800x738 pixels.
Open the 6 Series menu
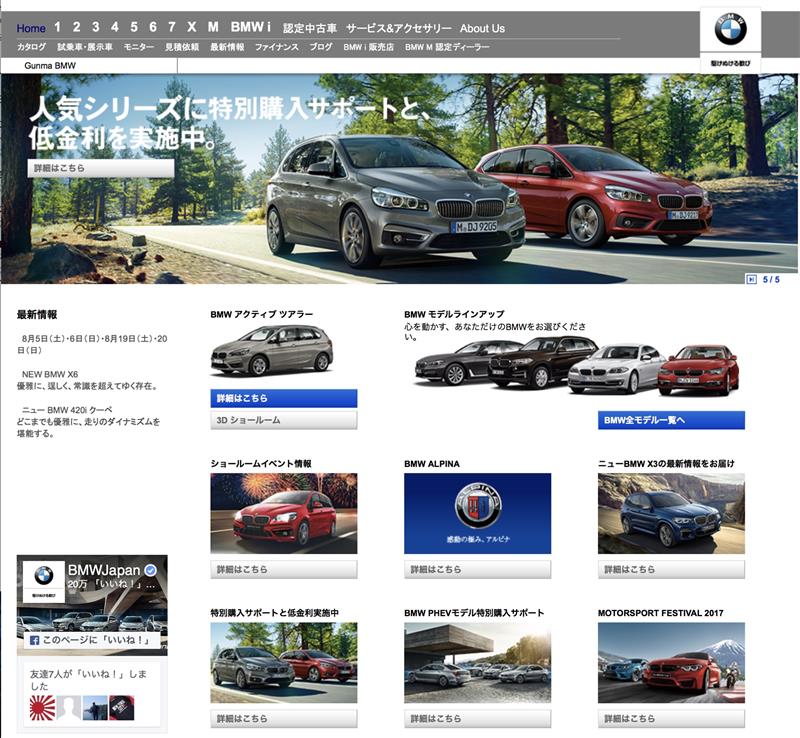point(153,27)
